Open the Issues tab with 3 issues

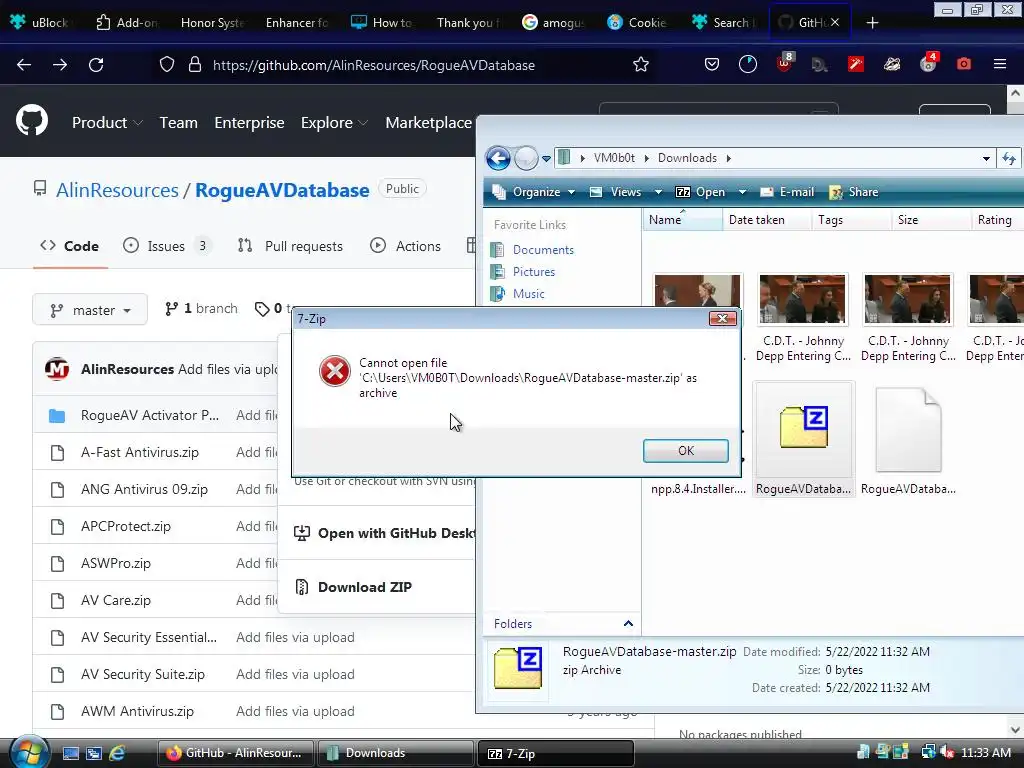click(166, 246)
